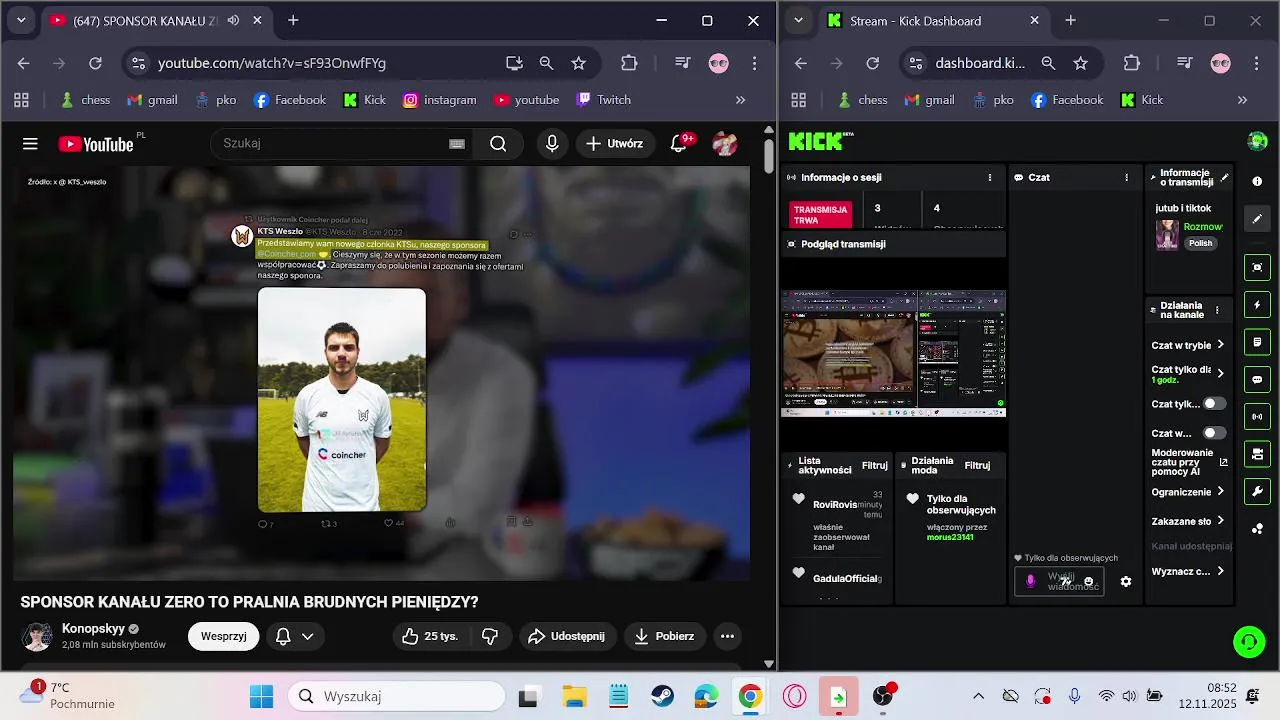Open 'Działania na kanale' three-dot menu
Image resolution: width=1280 pixels, height=720 pixels.
point(1217,310)
